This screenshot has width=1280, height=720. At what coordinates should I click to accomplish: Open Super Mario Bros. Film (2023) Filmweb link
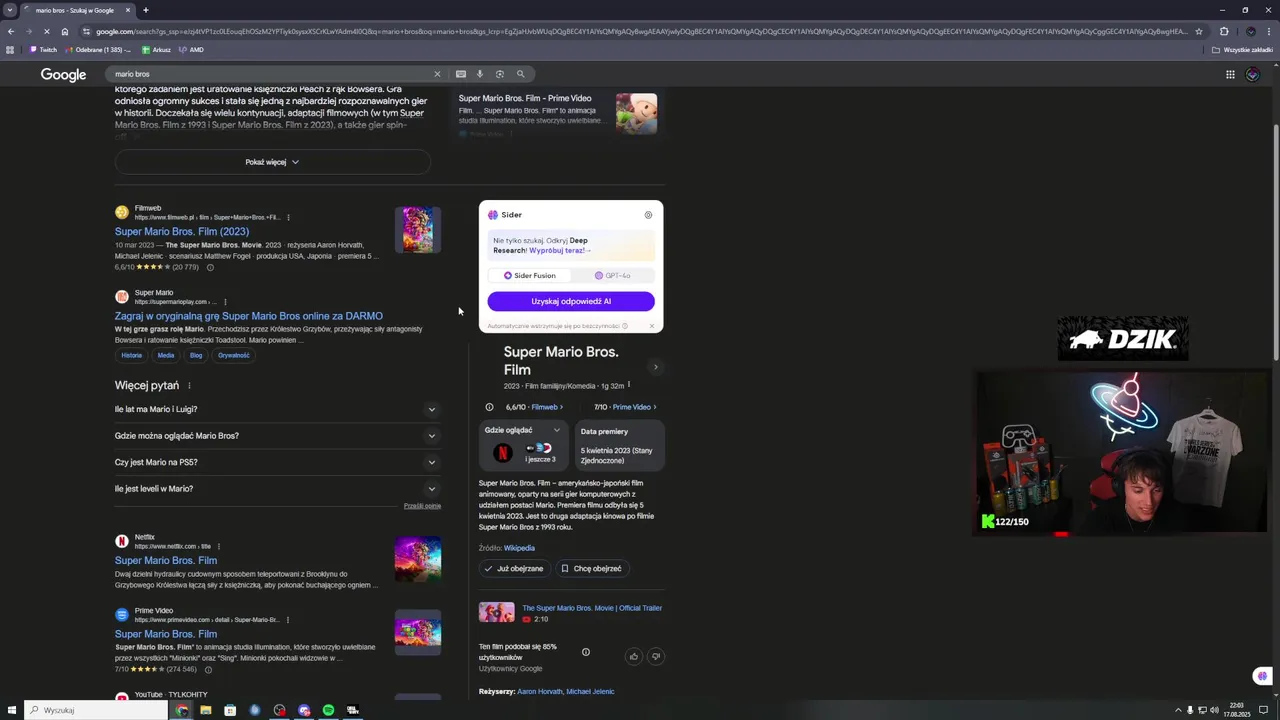tap(182, 231)
